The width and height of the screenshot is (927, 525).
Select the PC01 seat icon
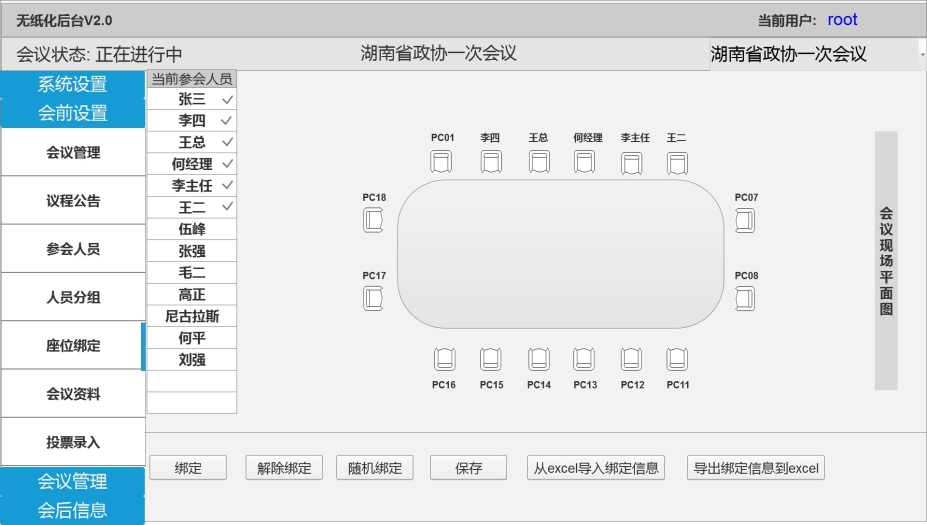pyautogui.click(x=441, y=161)
